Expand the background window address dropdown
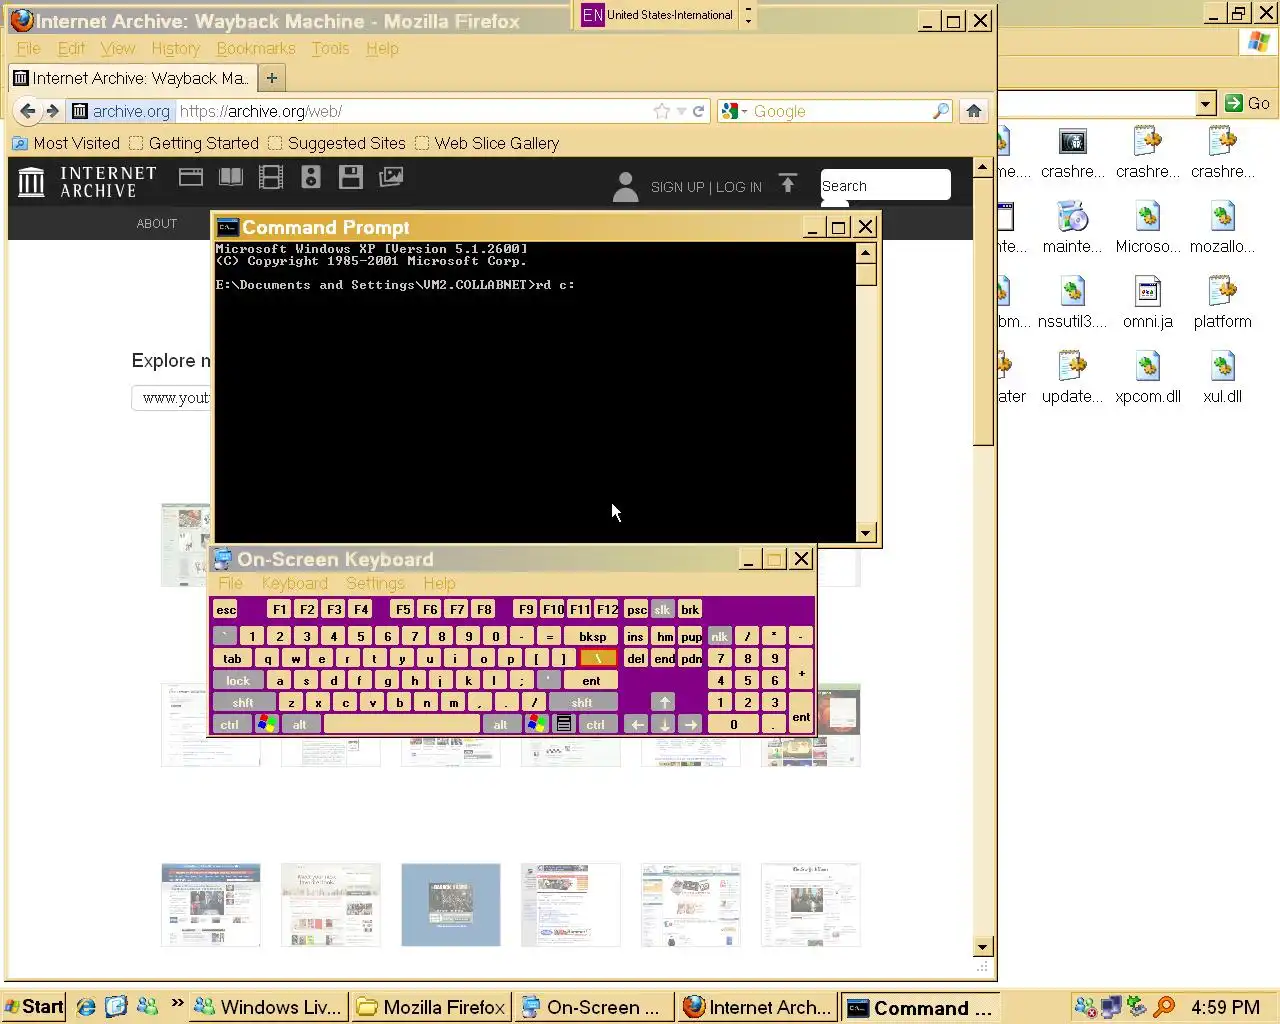 (x=1206, y=103)
